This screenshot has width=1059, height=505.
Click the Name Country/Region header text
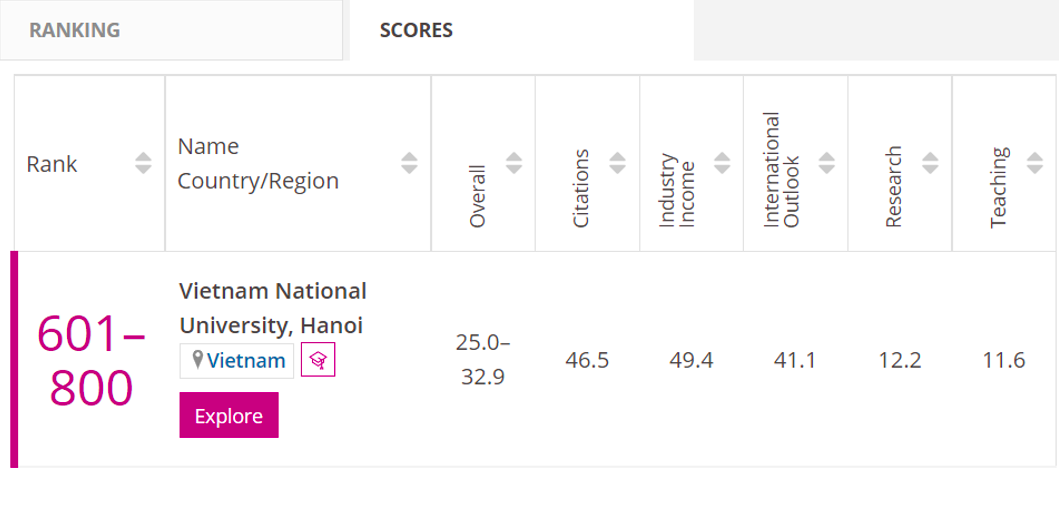pyautogui.click(x=258, y=164)
